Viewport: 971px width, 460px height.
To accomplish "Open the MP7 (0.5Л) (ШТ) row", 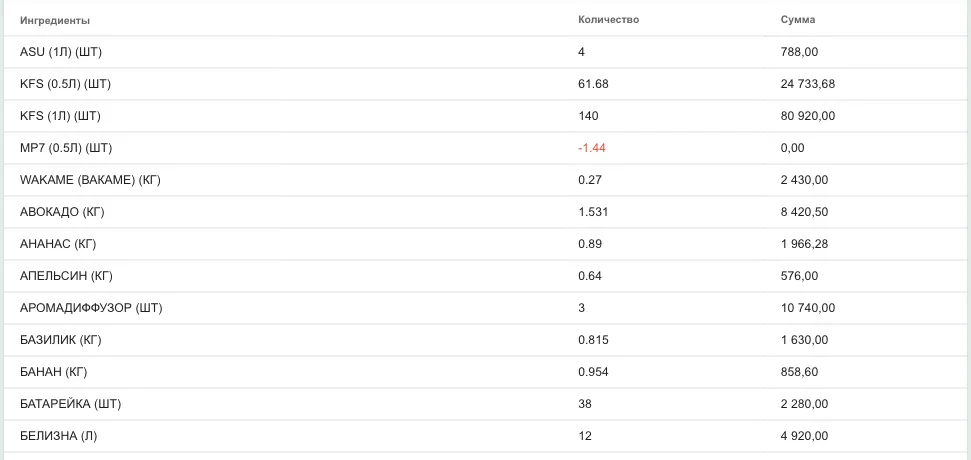I will click(x=486, y=148).
